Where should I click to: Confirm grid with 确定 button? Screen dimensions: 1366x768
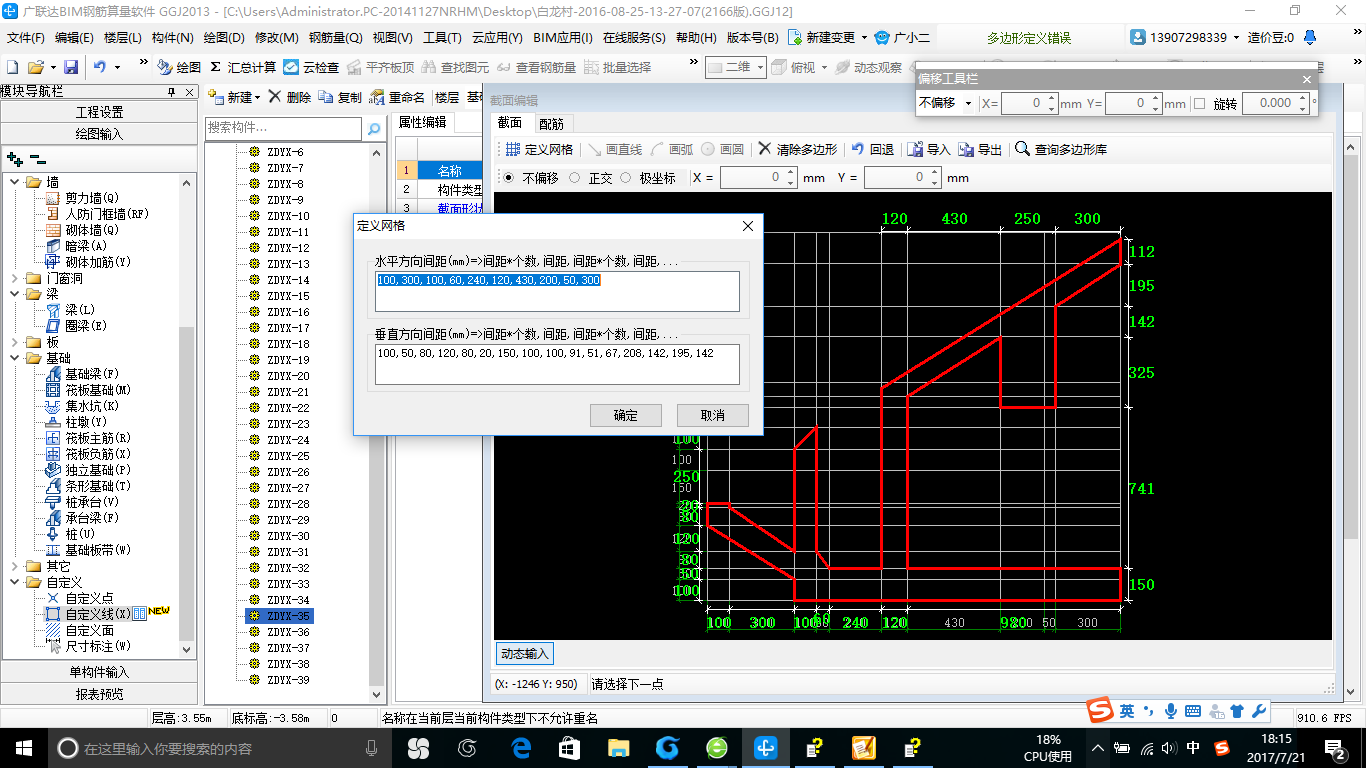coord(626,415)
